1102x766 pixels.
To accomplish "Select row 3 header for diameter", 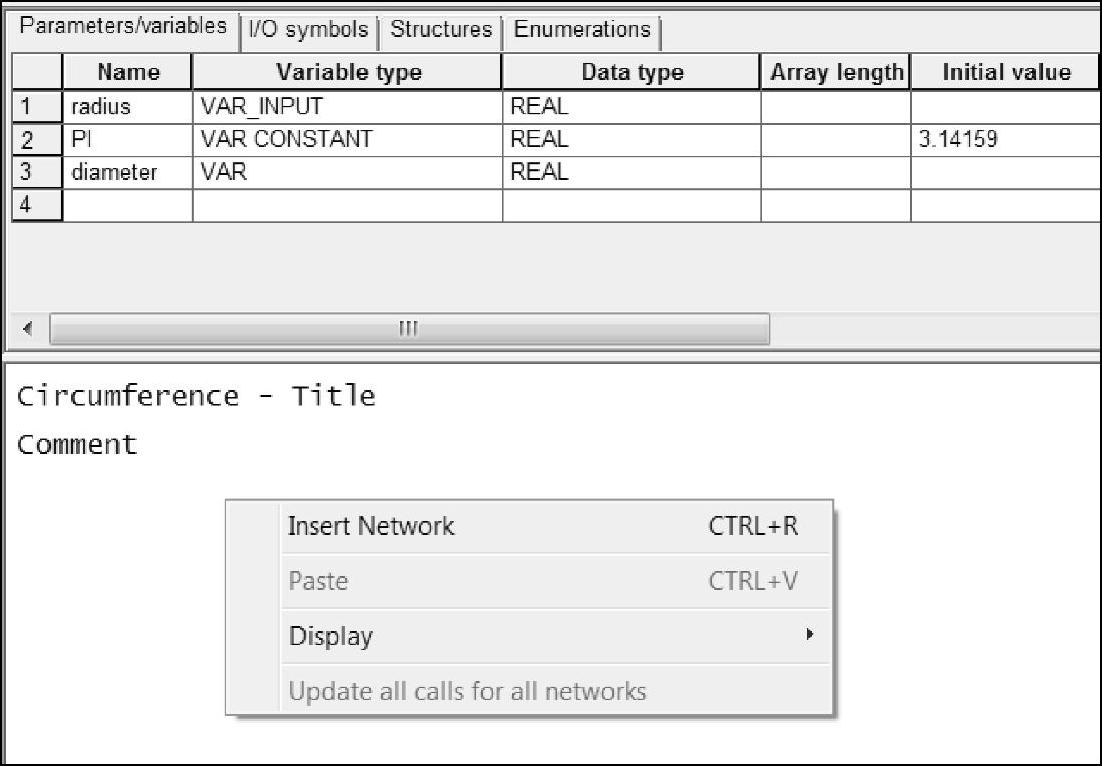I will click(36, 172).
